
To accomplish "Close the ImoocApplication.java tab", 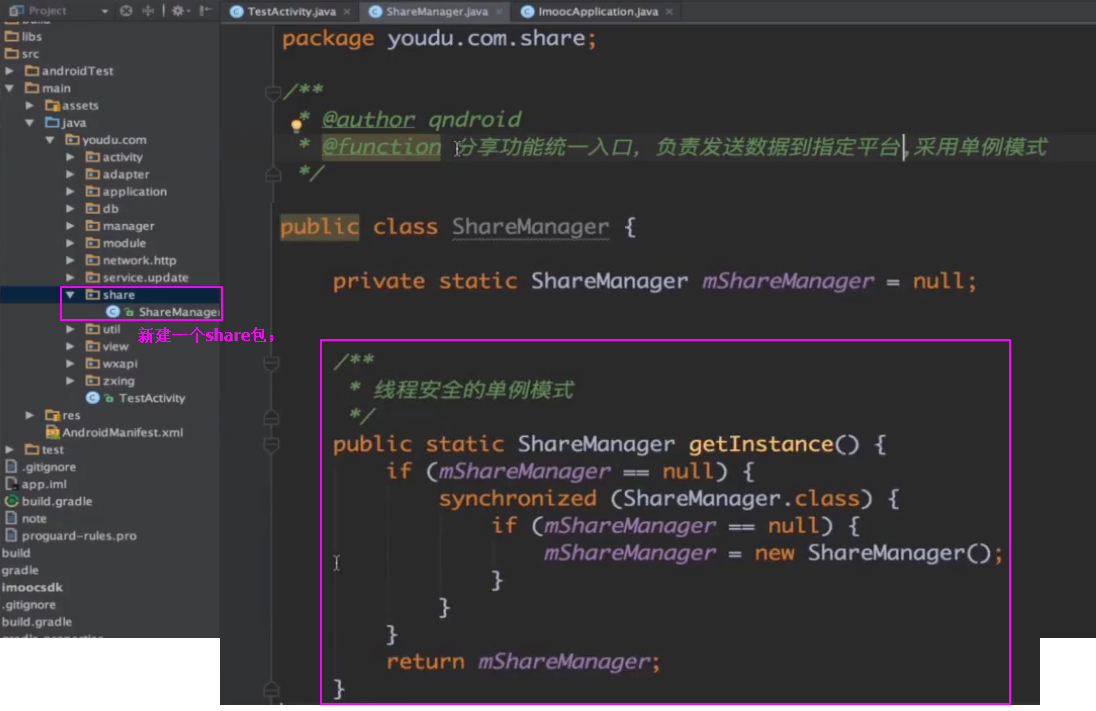I will (x=669, y=11).
